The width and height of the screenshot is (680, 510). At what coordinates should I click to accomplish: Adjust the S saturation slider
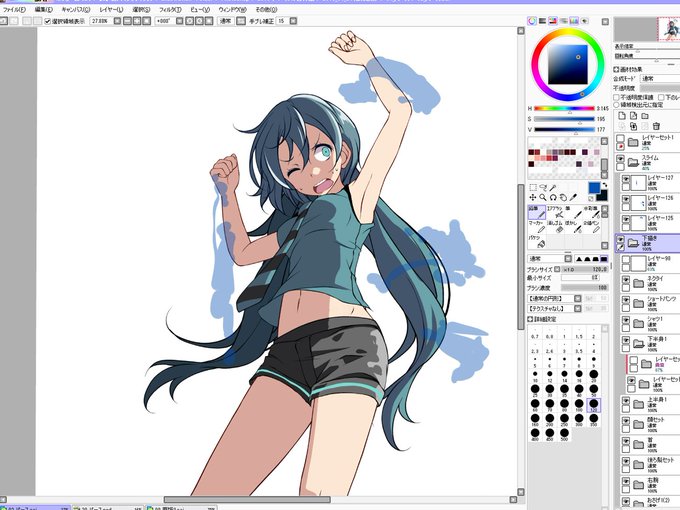tap(564, 119)
